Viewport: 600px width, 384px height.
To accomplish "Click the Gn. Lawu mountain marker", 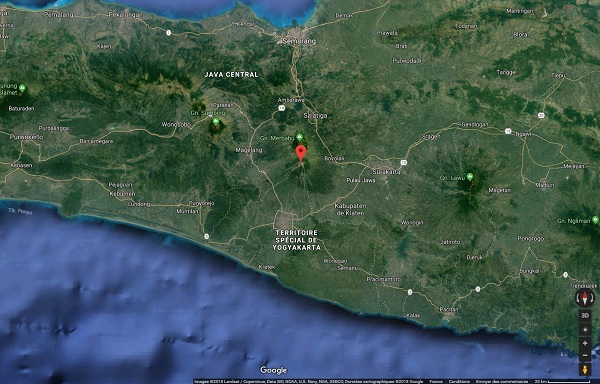I will click(x=470, y=177).
